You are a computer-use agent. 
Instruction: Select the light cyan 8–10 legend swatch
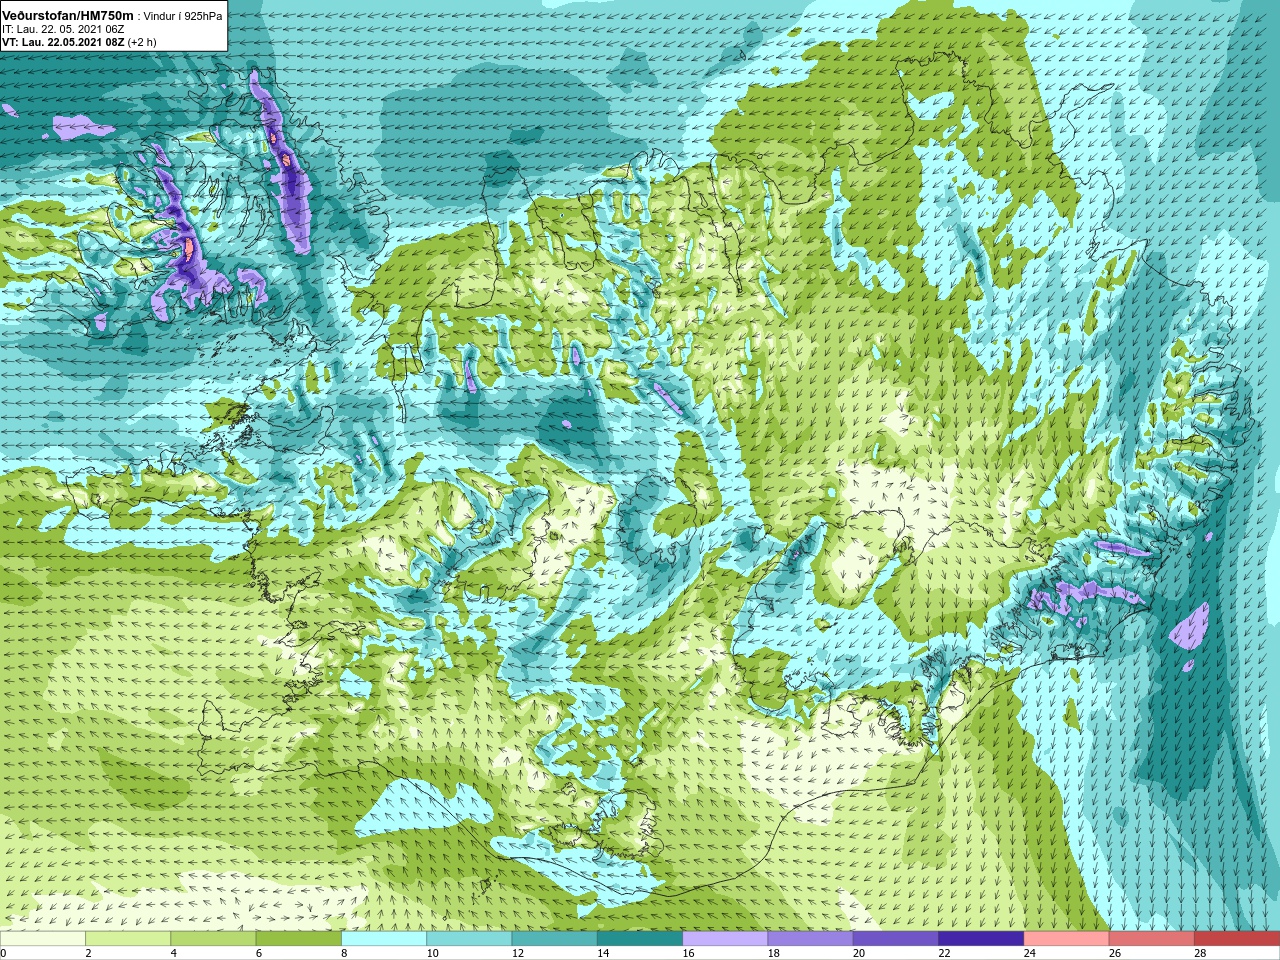click(384, 939)
